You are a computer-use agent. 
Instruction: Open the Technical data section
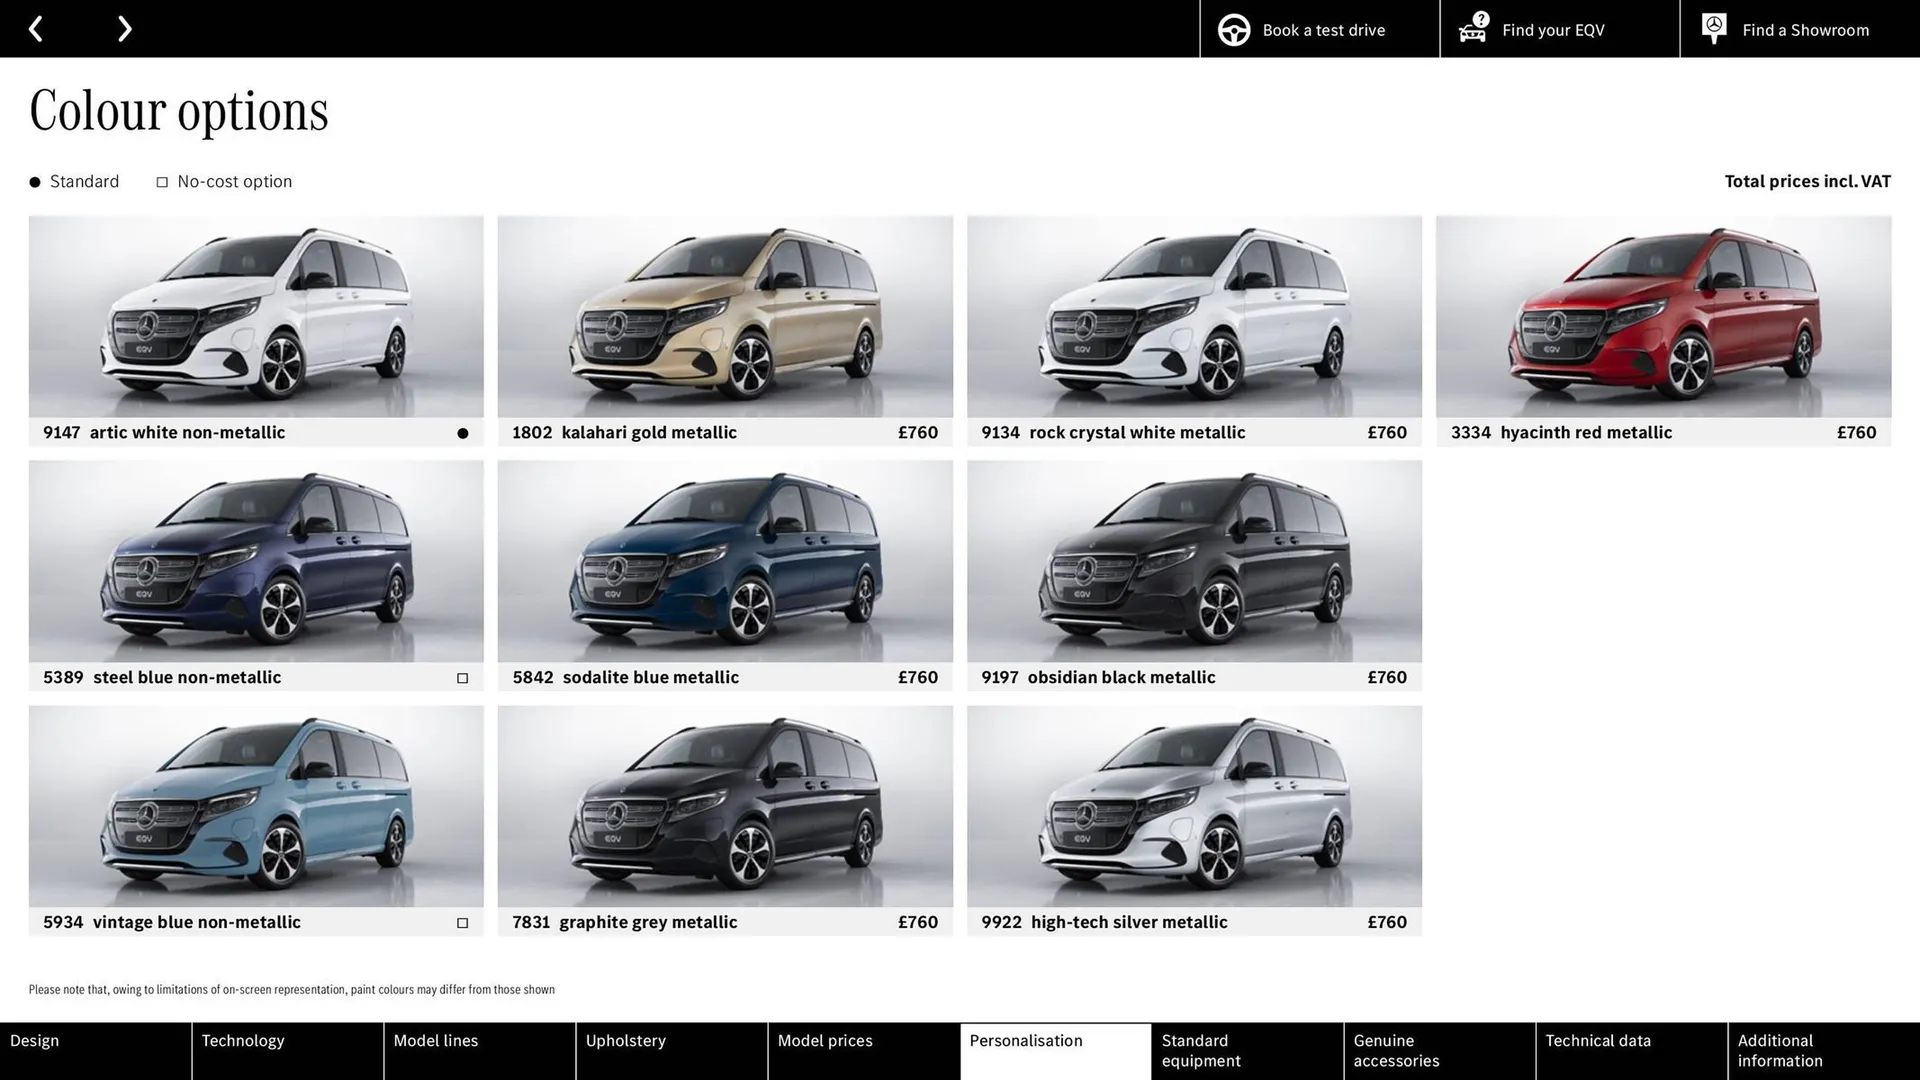1598,1040
